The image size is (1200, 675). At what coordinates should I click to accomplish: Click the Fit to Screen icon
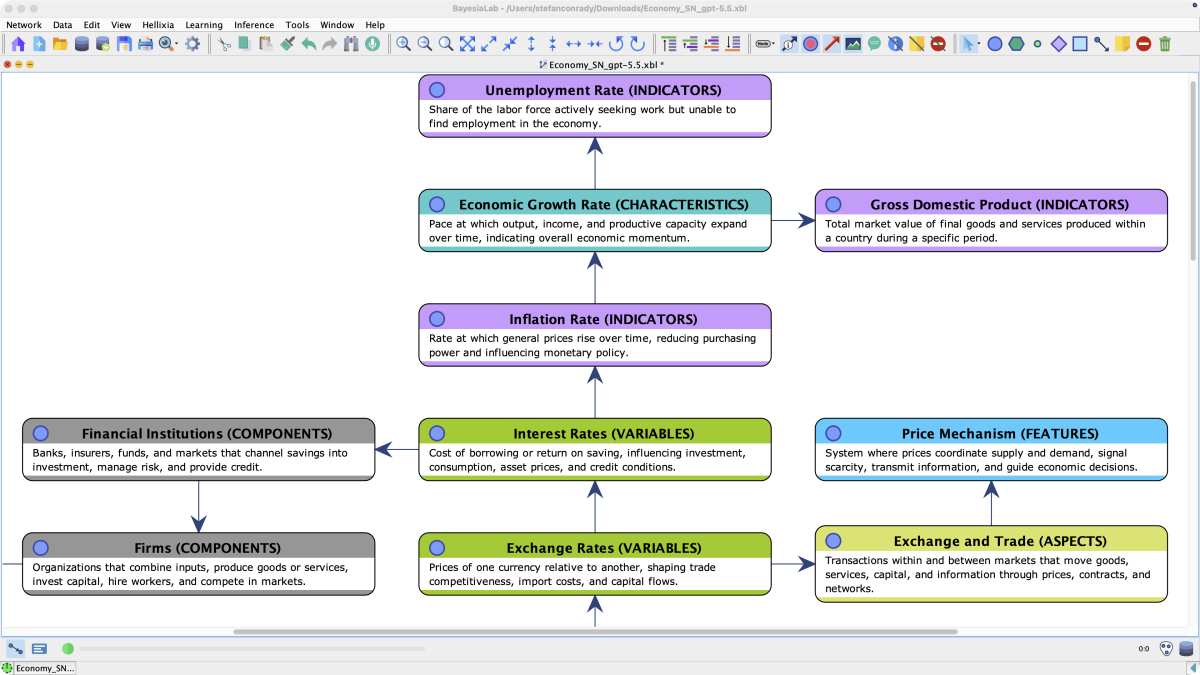click(x=467, y=44)
